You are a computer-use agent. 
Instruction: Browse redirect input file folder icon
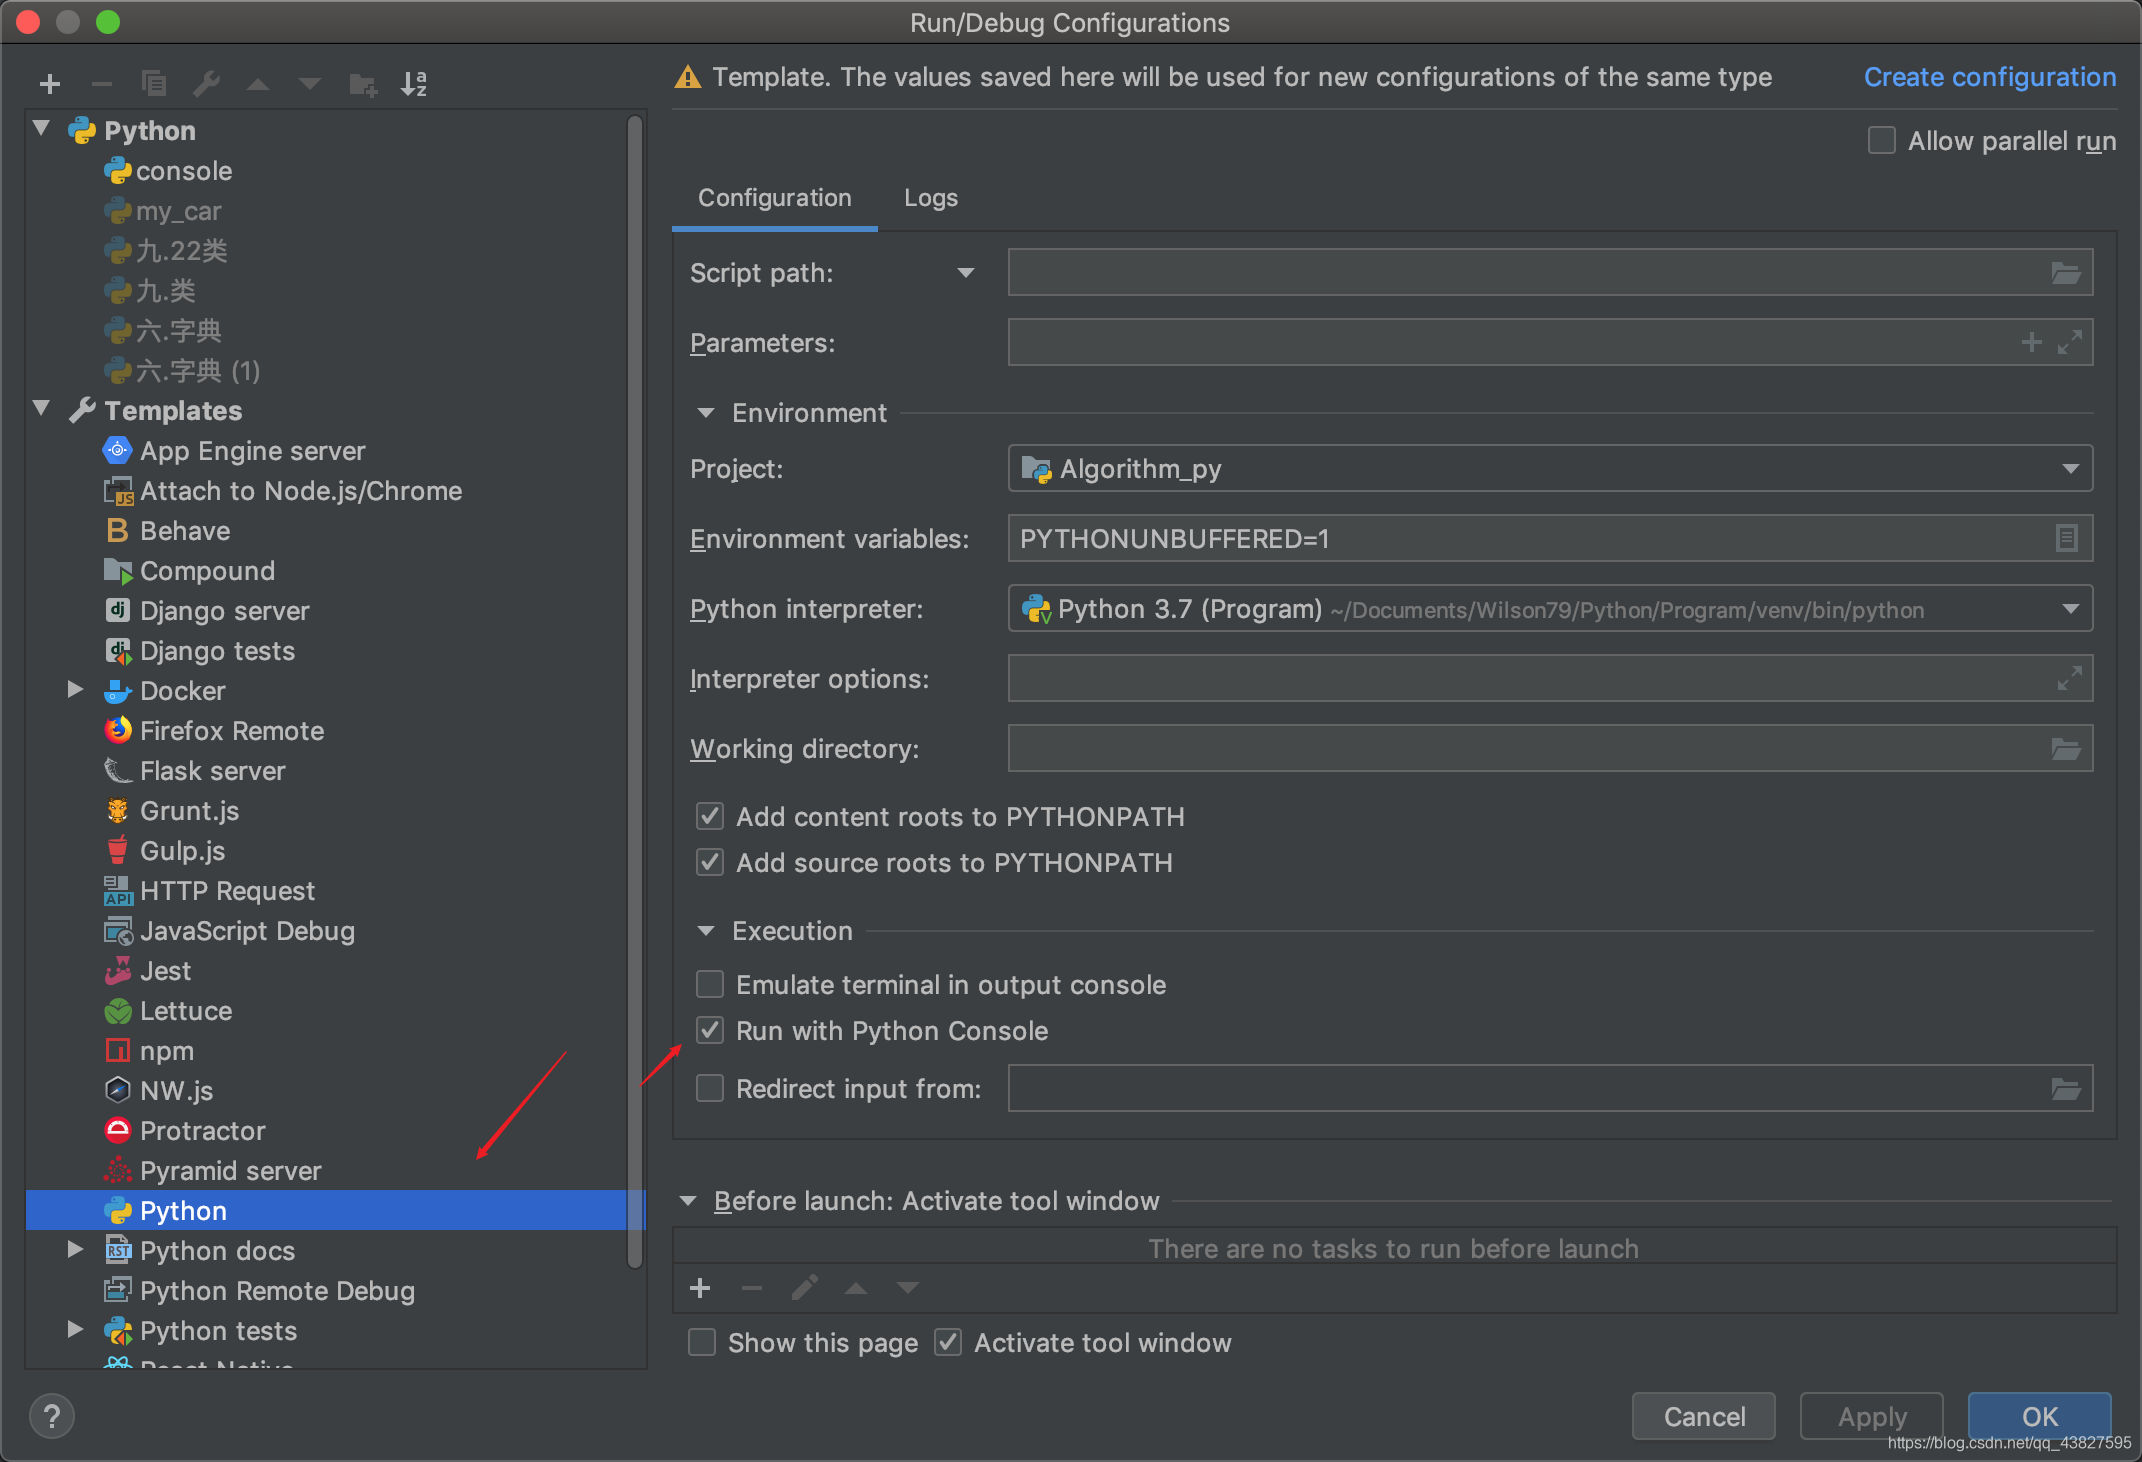(2066, 1089)
